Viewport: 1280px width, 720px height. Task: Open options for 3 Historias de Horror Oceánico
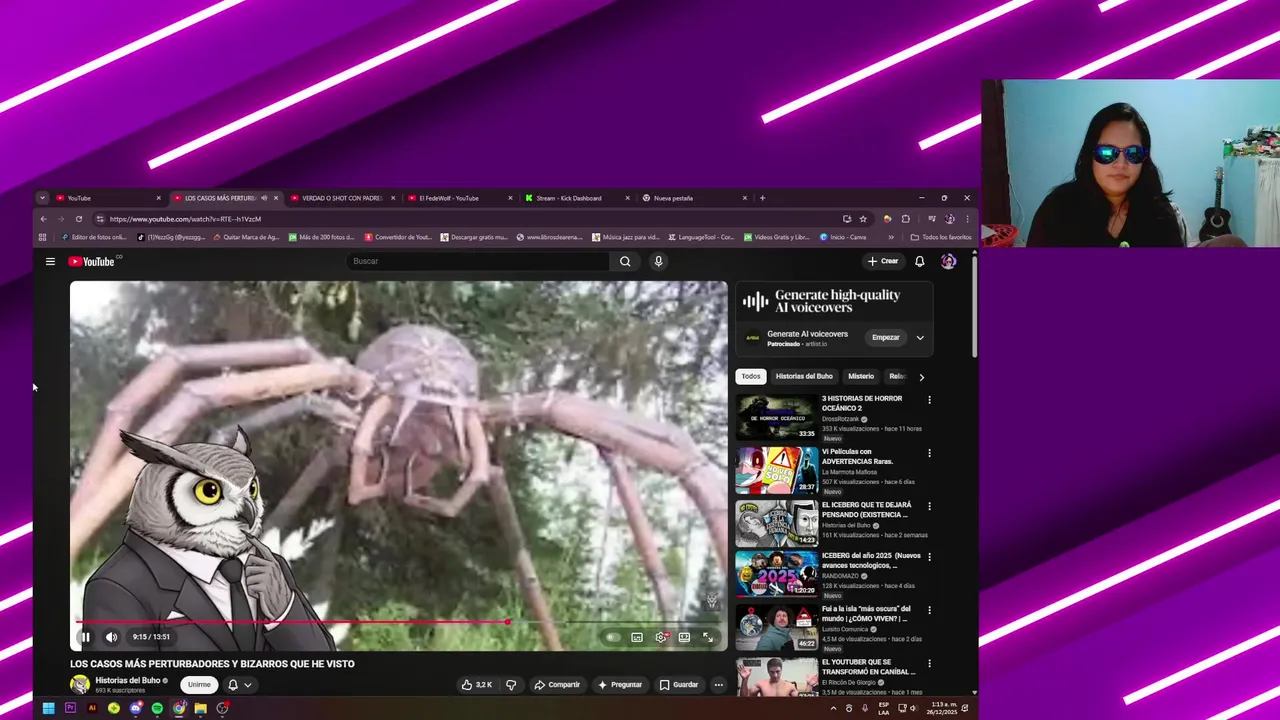(x=929, y=400)
